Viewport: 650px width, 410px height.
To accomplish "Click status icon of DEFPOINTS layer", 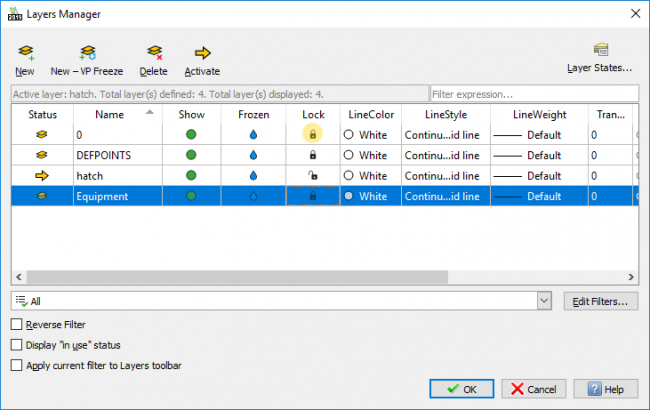I will point(42,155).
